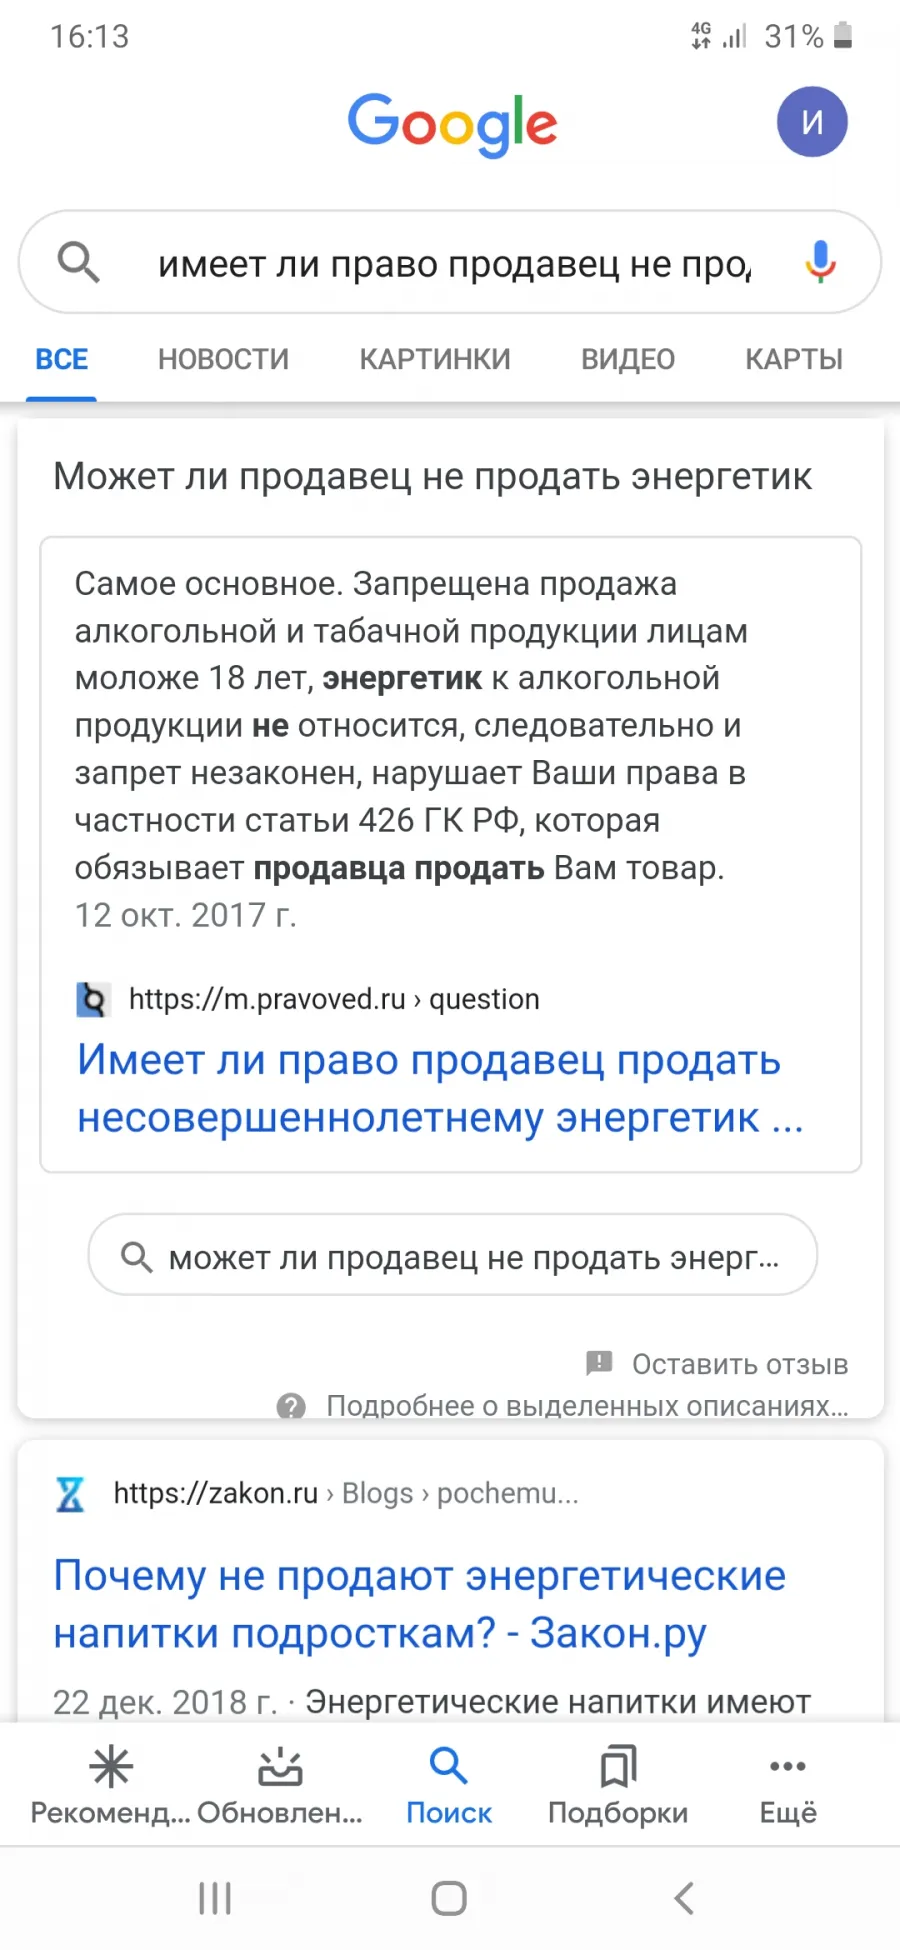Switch to the НОВОСТИ tab

(223, 359)
